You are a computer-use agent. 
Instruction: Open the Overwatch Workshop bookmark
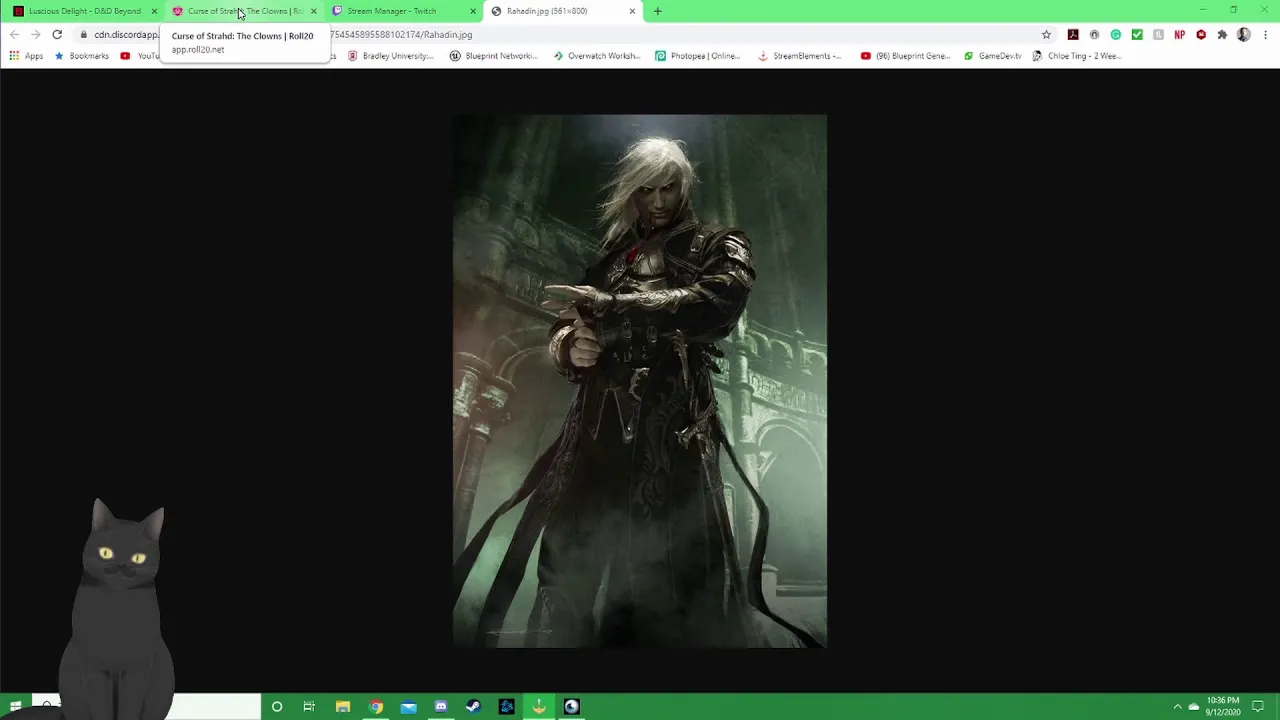[x=597, y=56]
